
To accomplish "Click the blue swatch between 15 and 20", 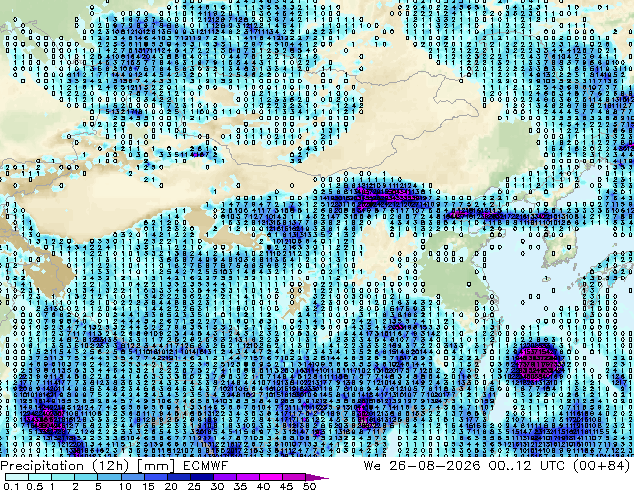I will tap(156, 477).
